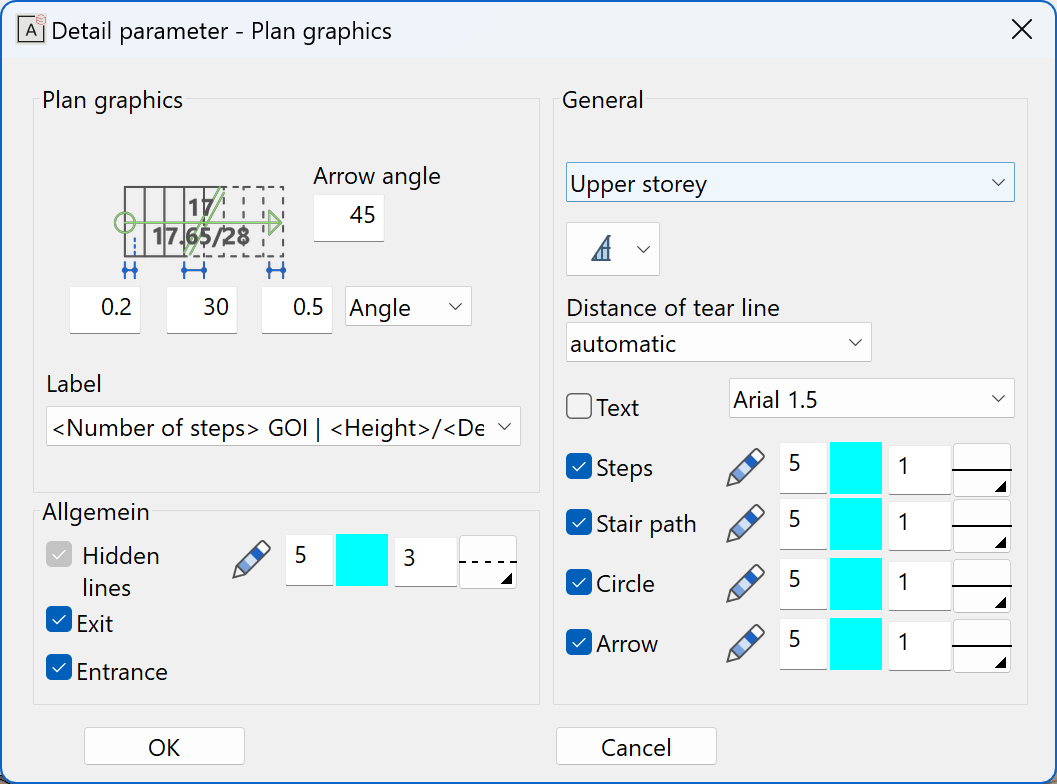The image size is (1057, 784).
Task: Uncheck the Entrance checkbox
Action: point(59,667)
